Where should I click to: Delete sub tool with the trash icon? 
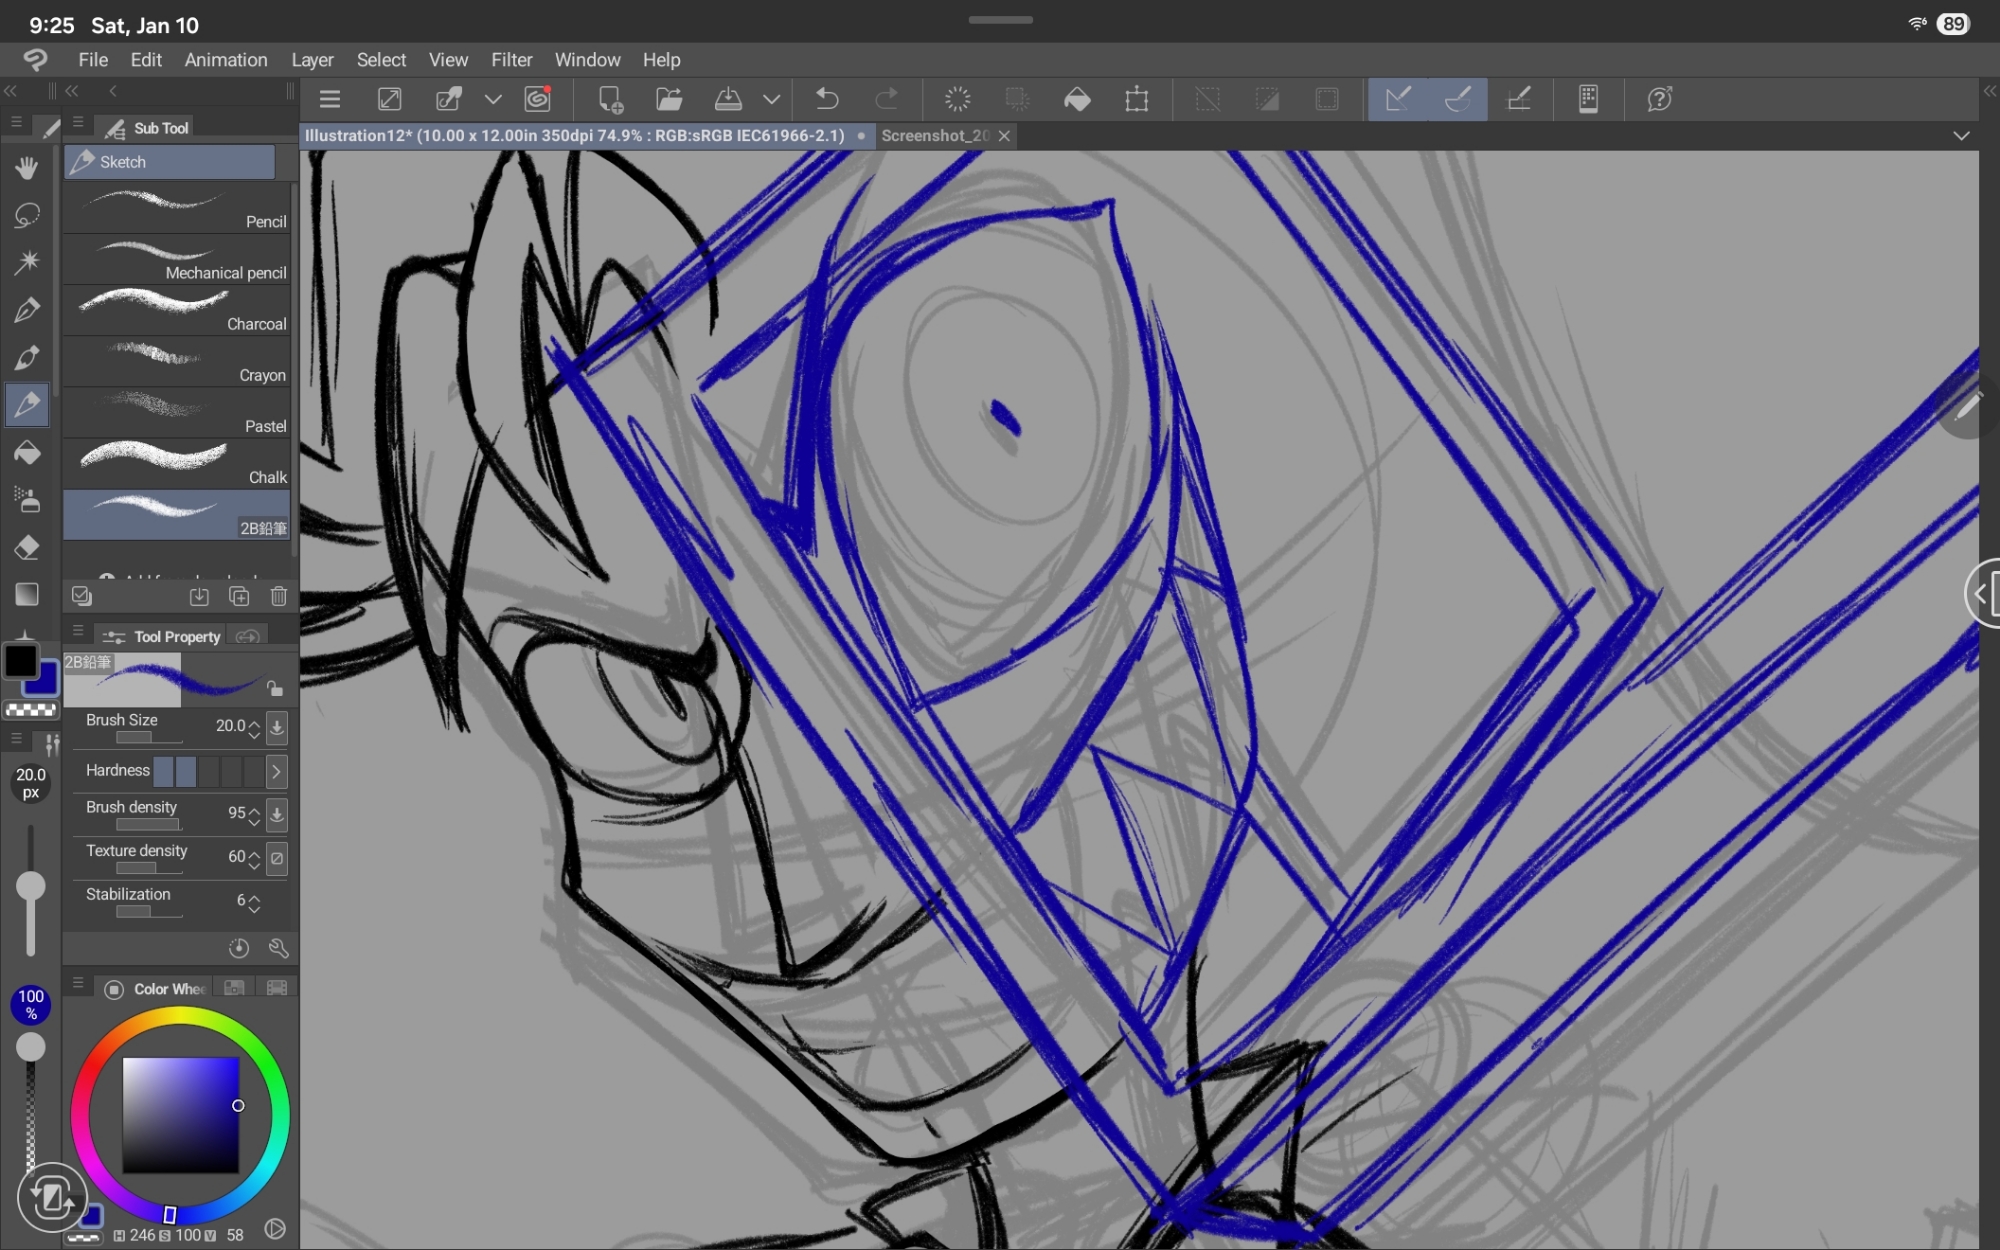(x=279, y=597)
